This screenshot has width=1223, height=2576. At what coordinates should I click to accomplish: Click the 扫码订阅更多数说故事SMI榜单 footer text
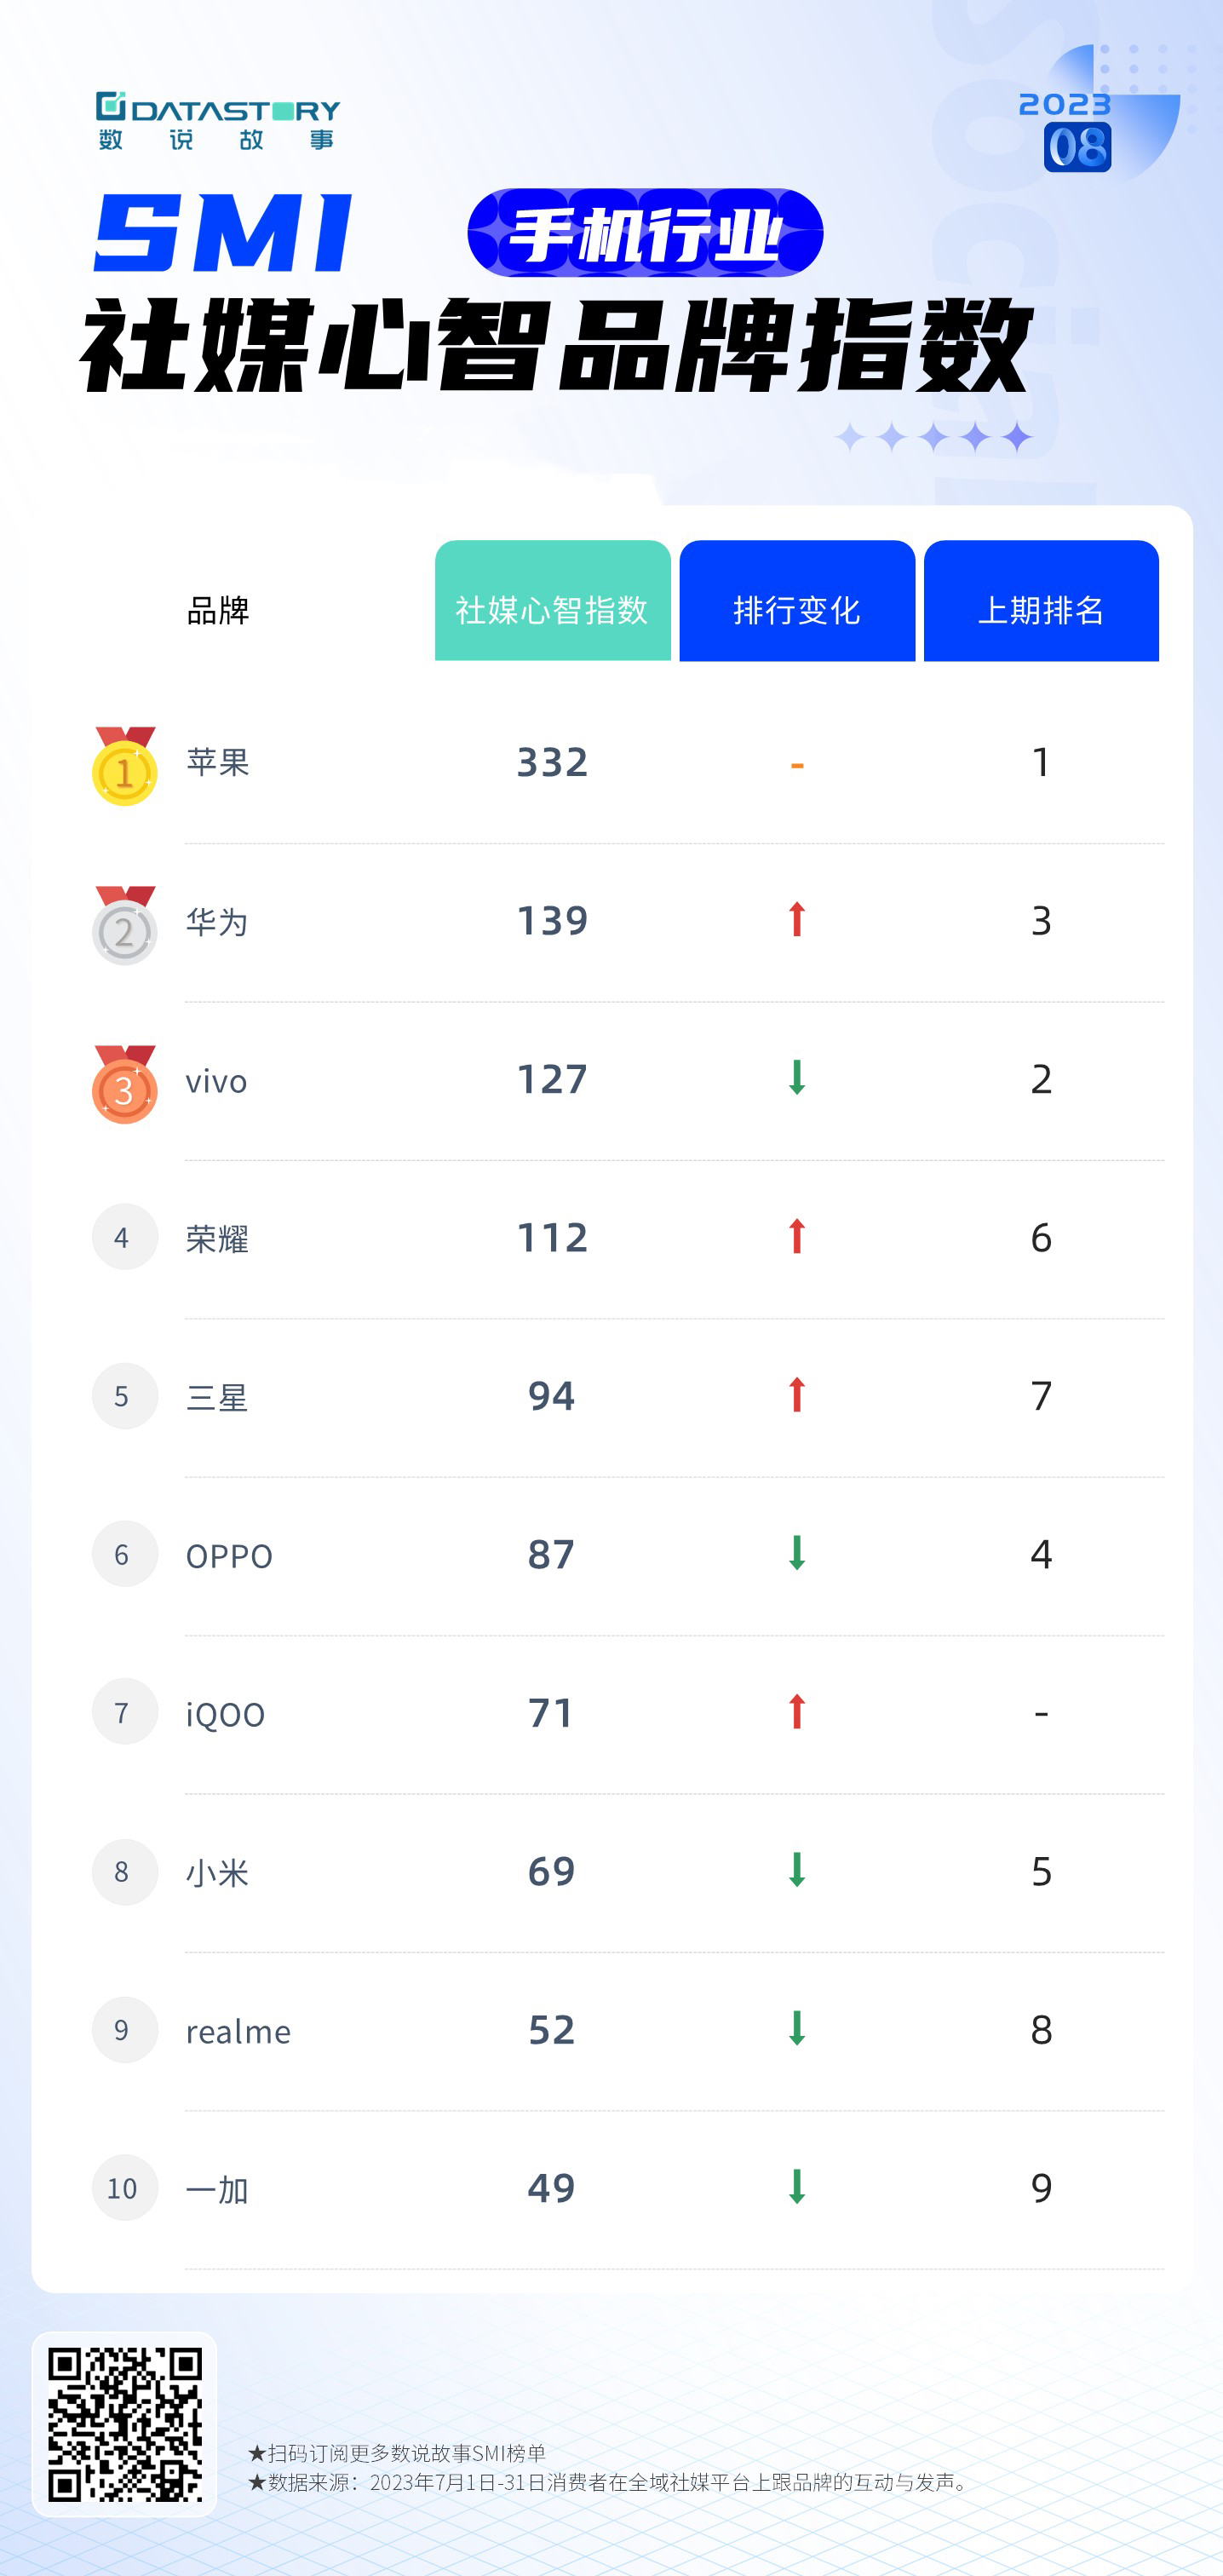pos(397,2453)
